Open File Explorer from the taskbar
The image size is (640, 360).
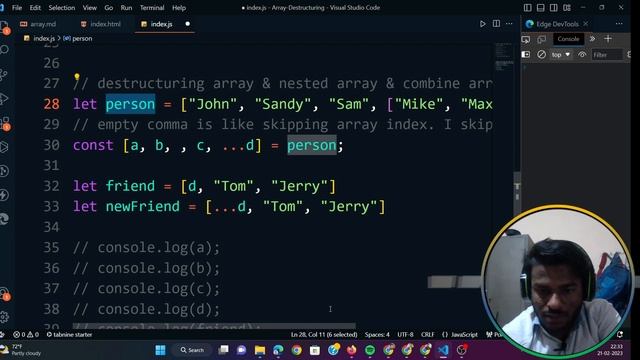click(x=260, y=350)
